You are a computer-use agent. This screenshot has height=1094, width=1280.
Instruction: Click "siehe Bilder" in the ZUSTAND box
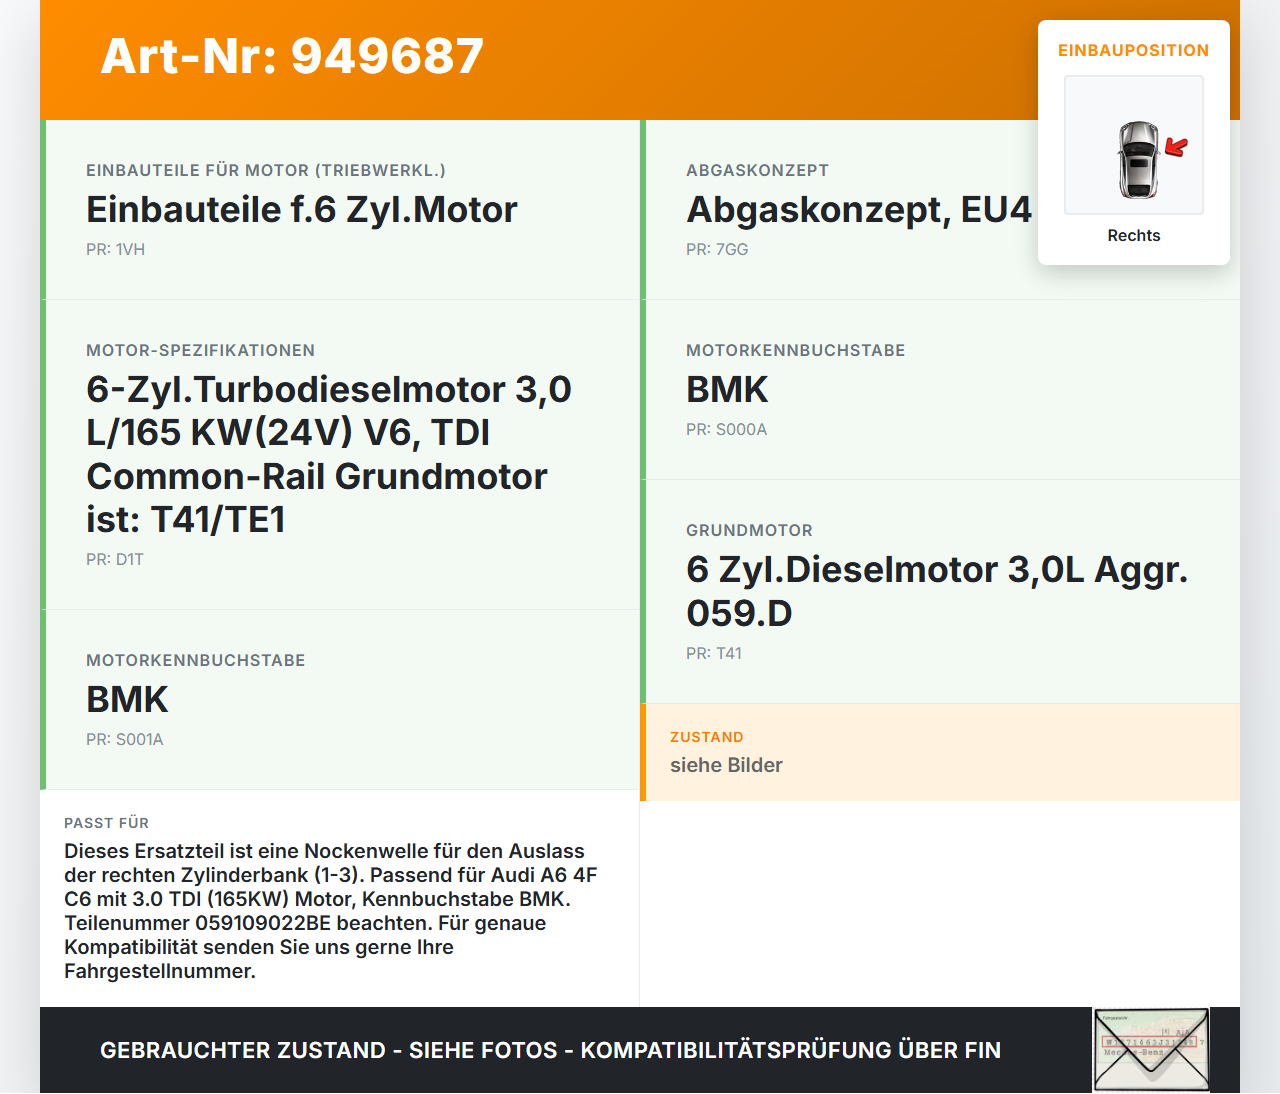(x=726, y=765)
